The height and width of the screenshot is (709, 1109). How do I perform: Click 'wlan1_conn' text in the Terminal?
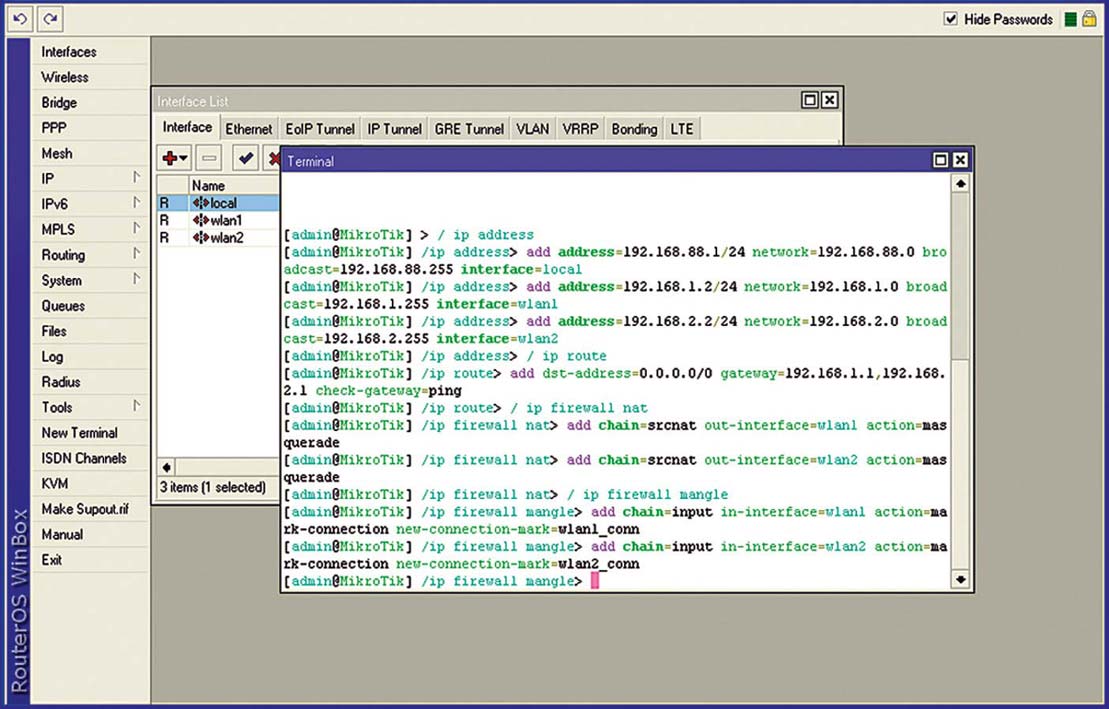point(598,529)
